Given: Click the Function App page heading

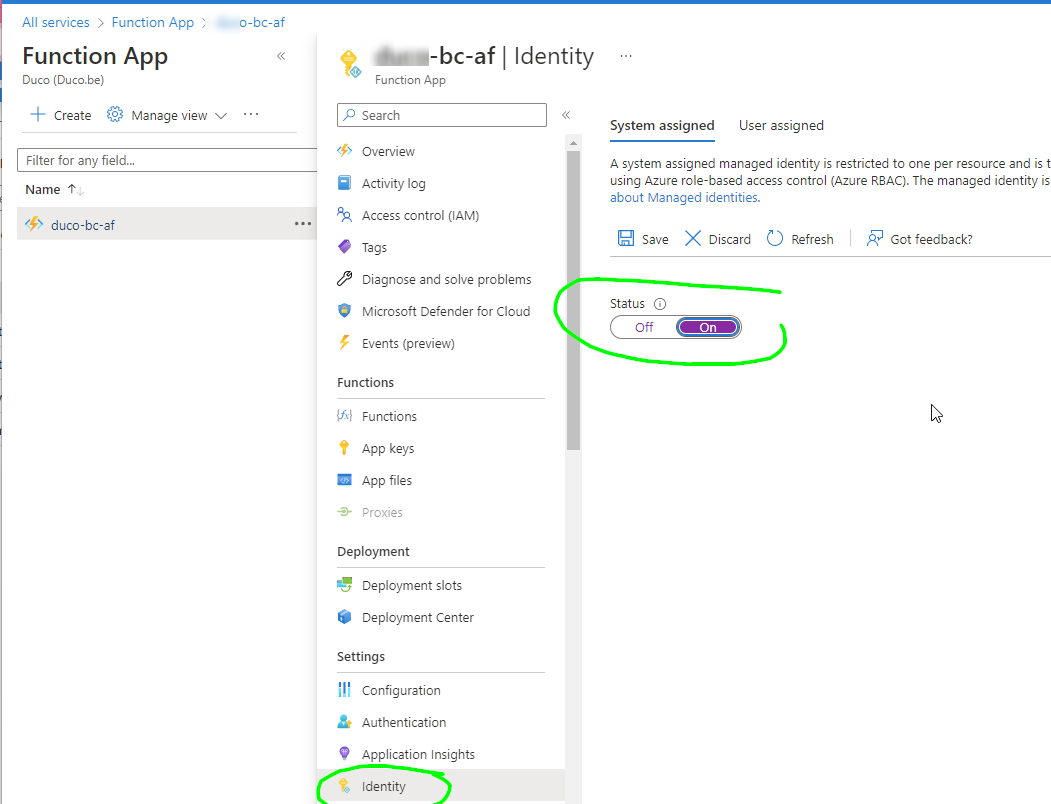Looking at the screenshot, I should [95, 56].
